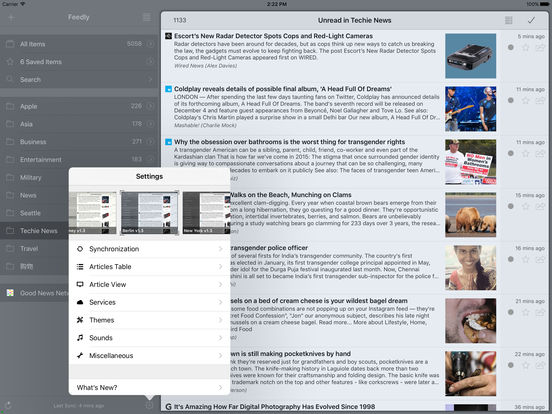Toggle unread dot on transgender rights article

[511, 153]
